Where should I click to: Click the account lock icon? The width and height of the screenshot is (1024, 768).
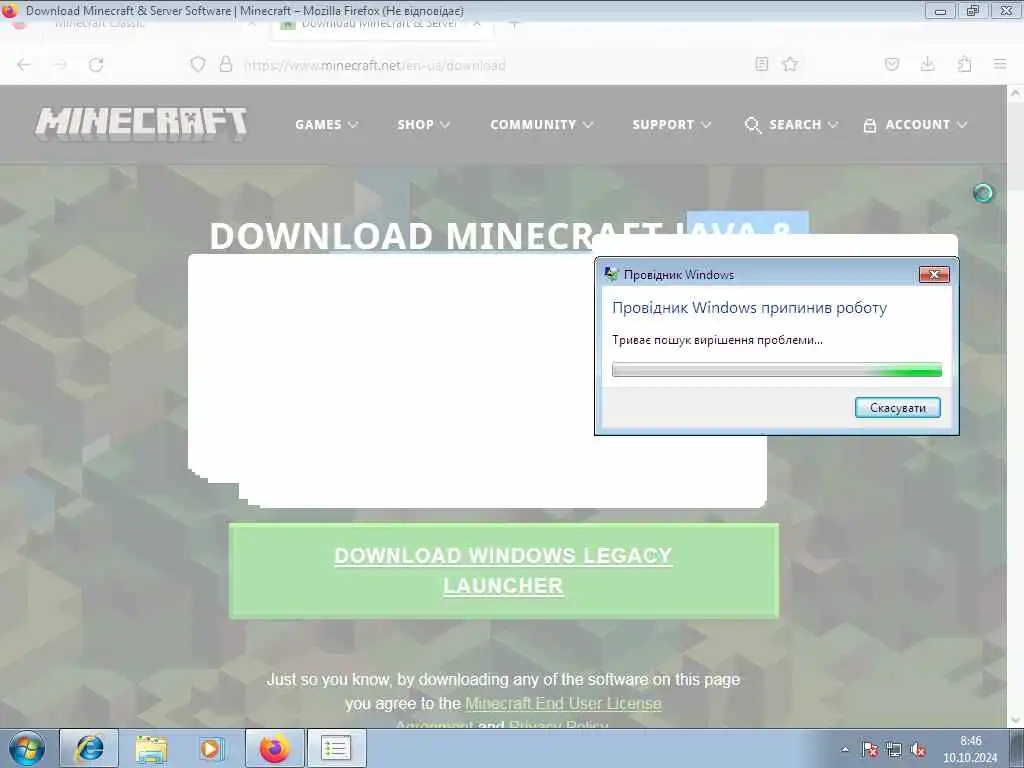(x=869, y=125)
